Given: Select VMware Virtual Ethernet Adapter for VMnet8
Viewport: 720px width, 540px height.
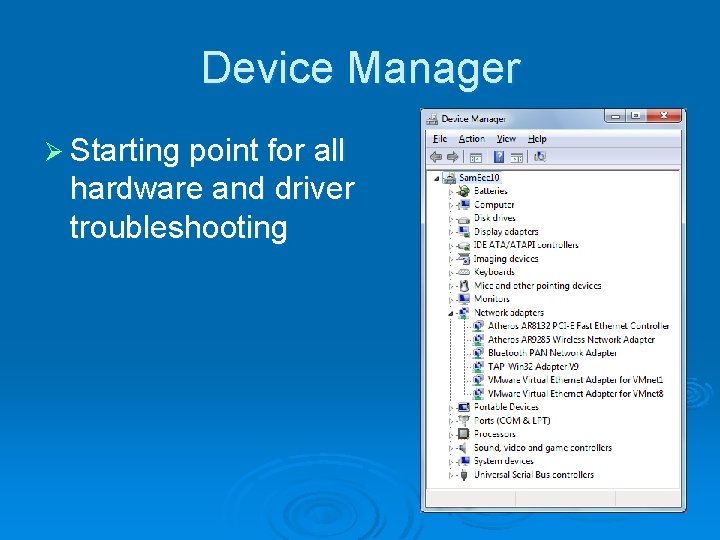Looking at the screenshot, I should (575, 394).
